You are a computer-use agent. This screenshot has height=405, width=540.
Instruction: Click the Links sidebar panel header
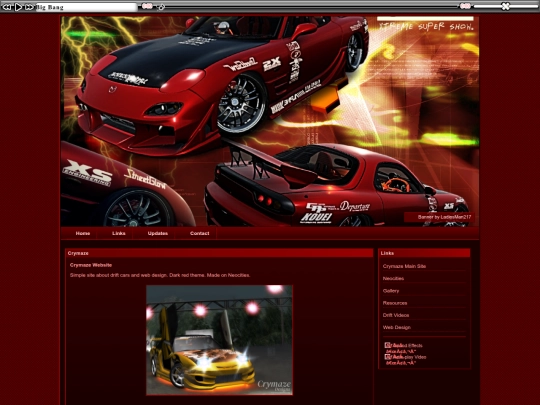424,253
